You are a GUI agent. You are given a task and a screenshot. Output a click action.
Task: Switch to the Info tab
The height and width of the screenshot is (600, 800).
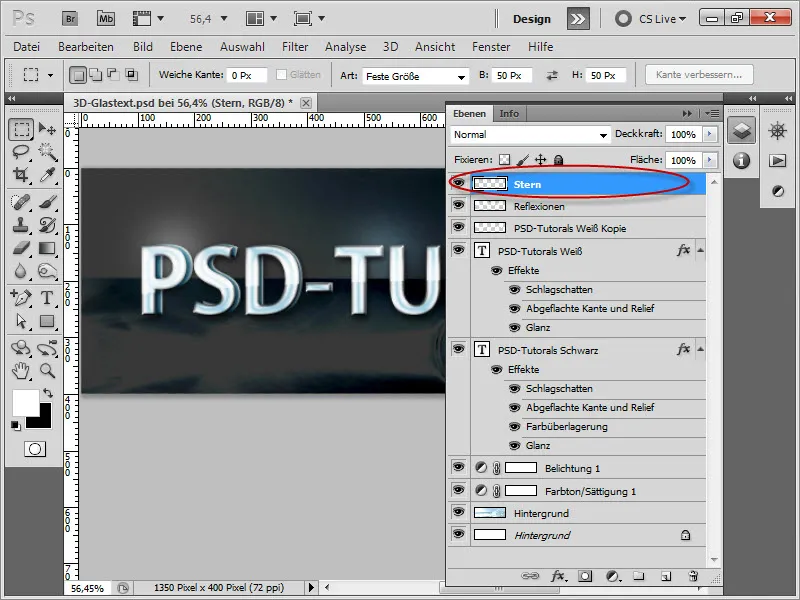[509, 113]
